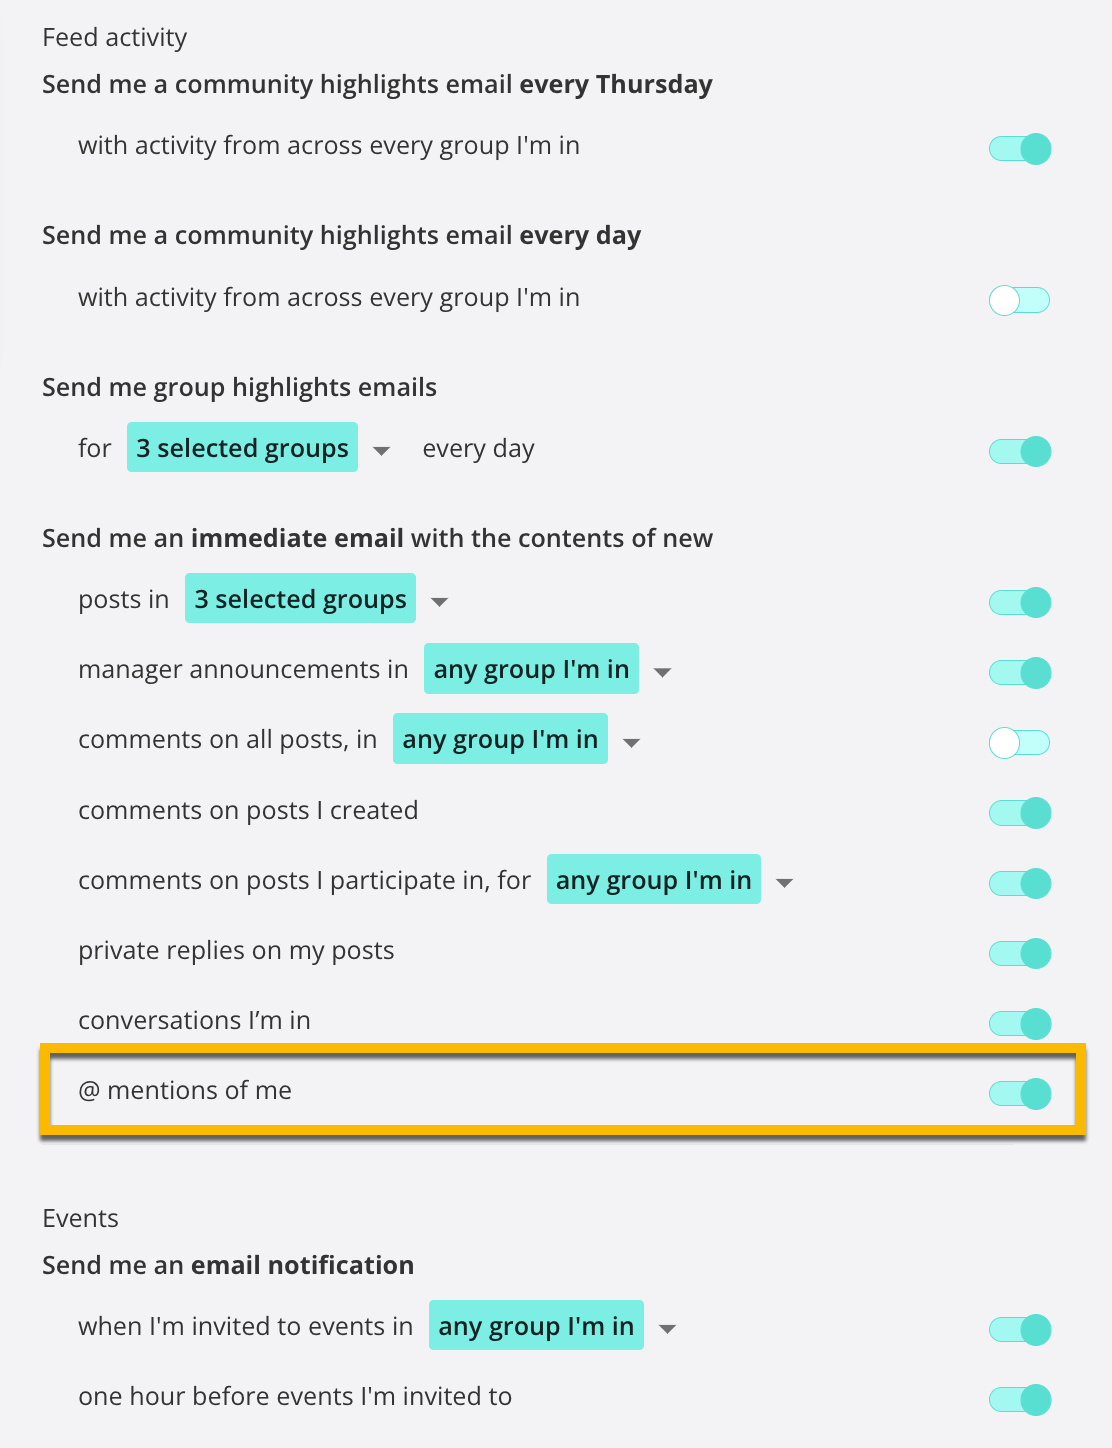1112x1448 pixels.
Task: Enable daily community highlights email toggle
Action: point(1019,300)
